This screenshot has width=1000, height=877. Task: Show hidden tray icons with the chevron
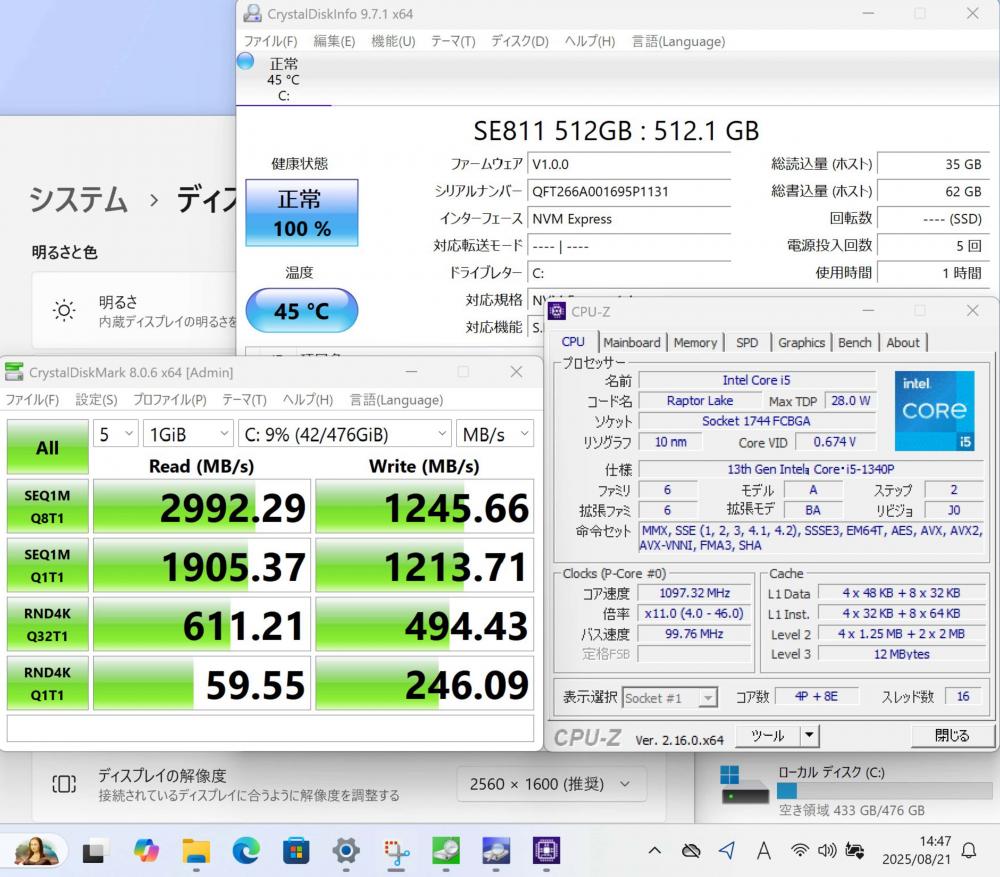pyautogui.click(x=654, y=850)
